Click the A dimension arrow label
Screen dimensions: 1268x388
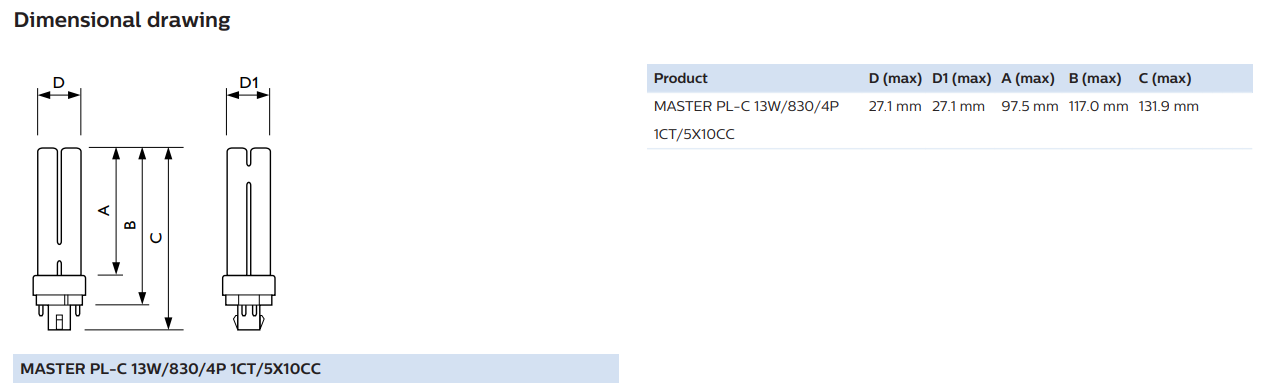(103, 210)
